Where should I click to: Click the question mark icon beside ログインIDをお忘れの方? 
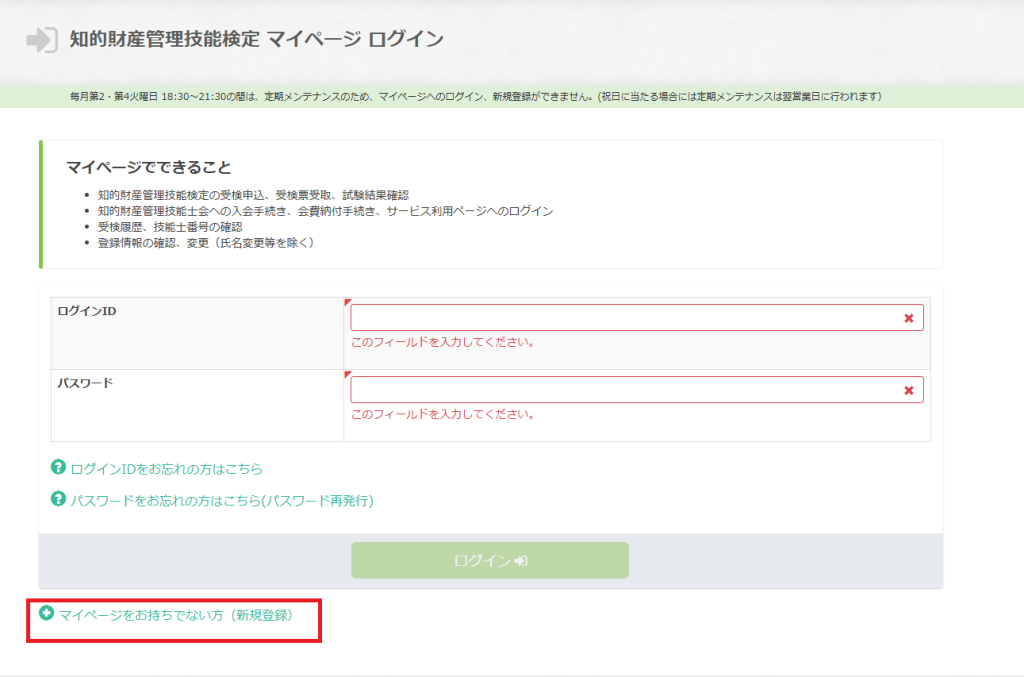pyautogui.click(x=58, y=467)
